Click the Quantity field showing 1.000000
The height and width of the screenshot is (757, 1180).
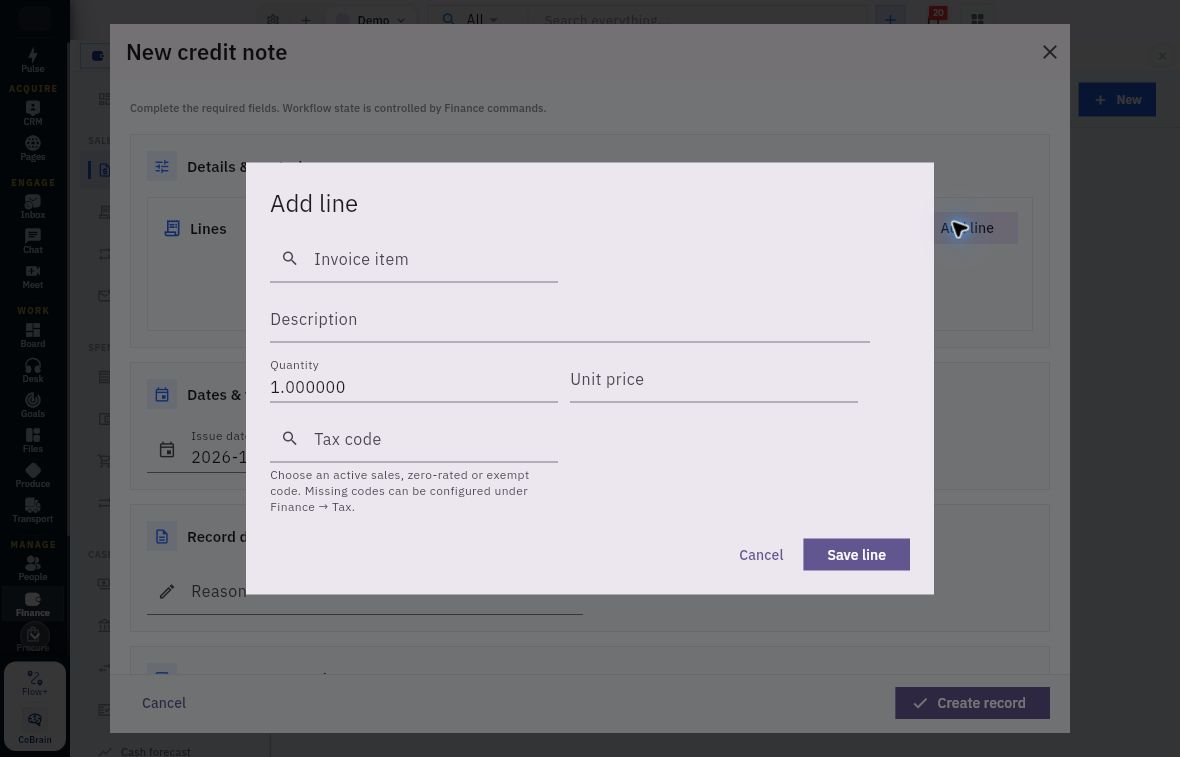click(414, 380)
